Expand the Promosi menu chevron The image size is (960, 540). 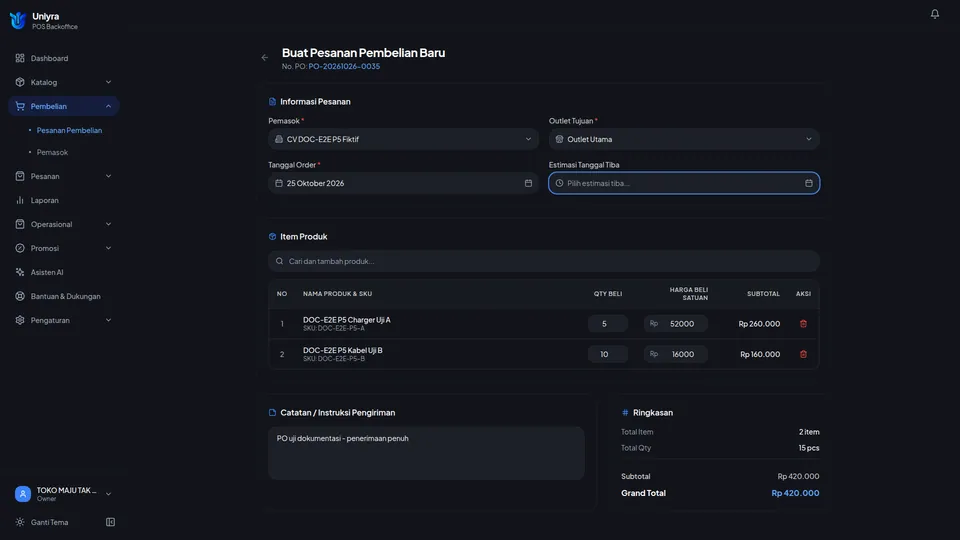click(x=108, y=248)
